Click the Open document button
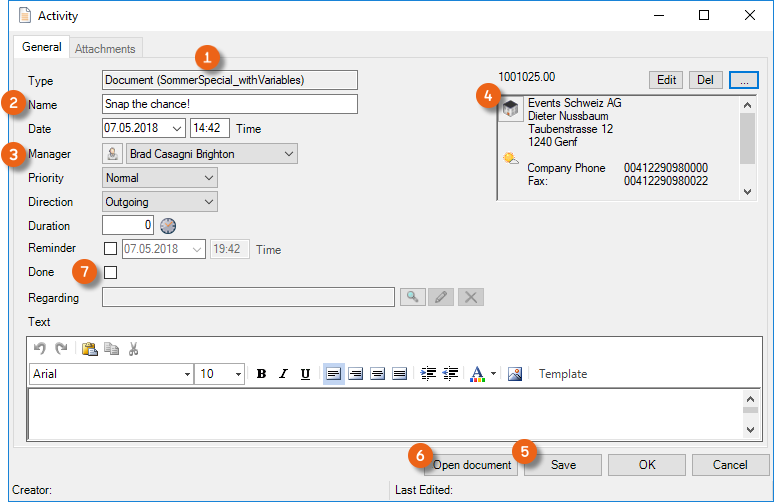Image resolution: width=774 pixels, height=502 pixels. (x=471, y=465)
